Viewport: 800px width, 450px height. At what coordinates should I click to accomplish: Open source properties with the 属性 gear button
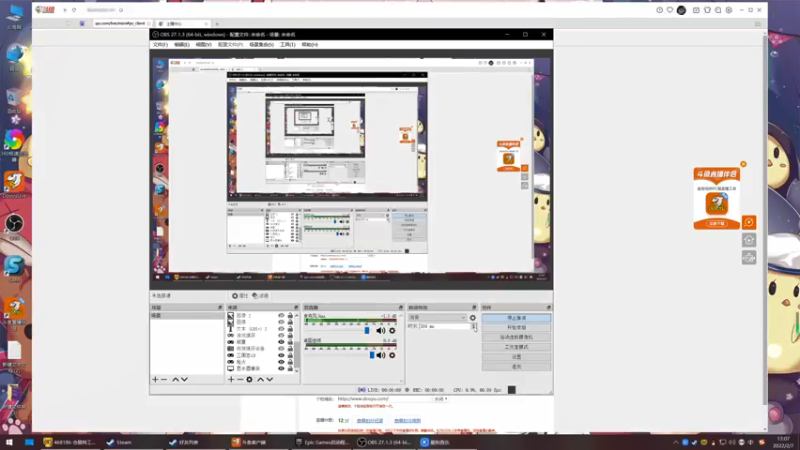240,296
